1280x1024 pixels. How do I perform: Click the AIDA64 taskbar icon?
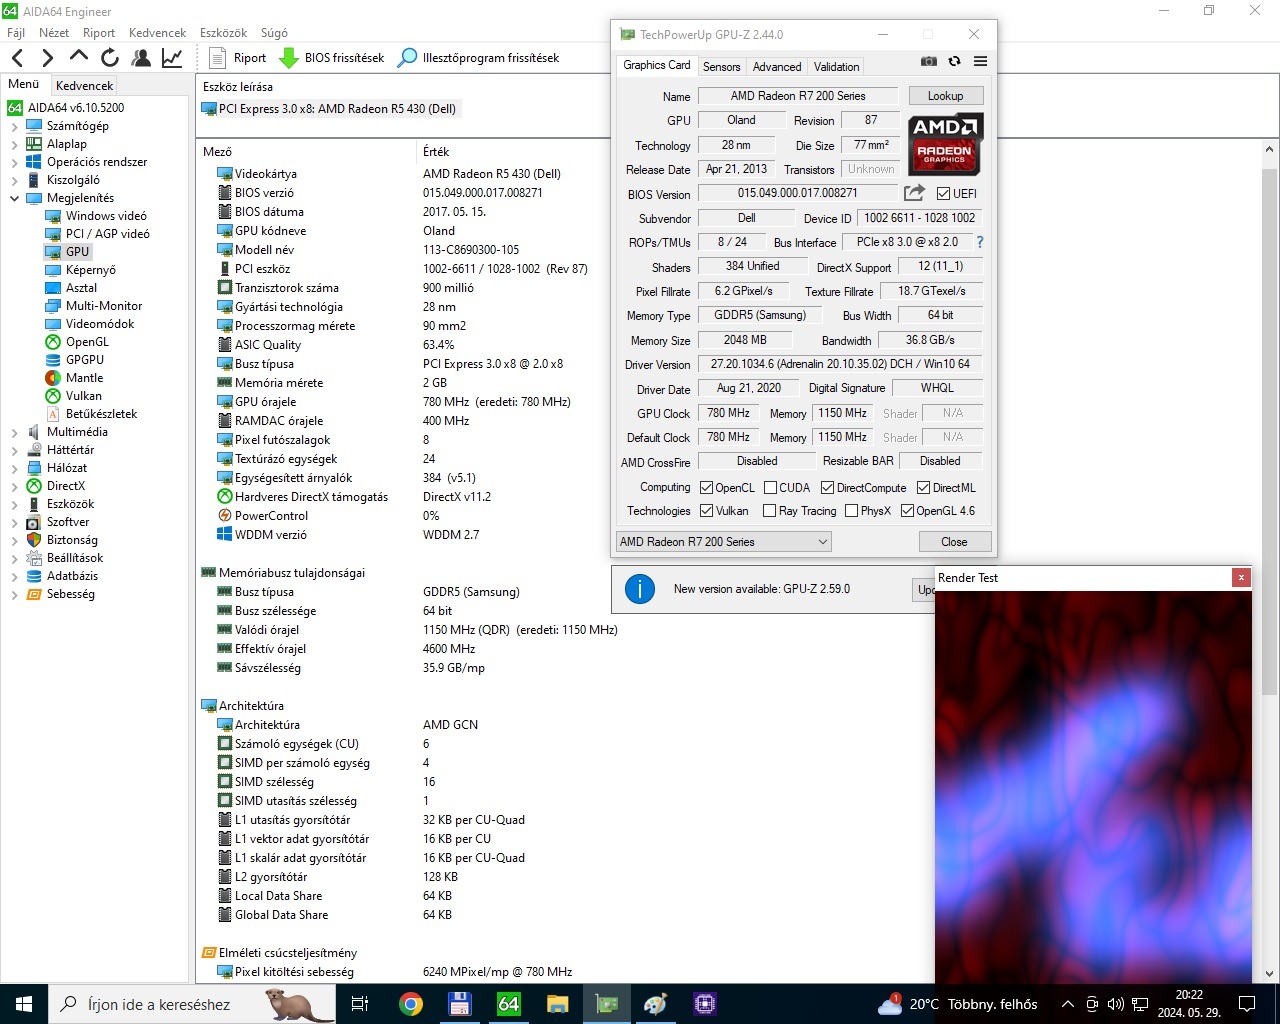tap(509, 1004)
